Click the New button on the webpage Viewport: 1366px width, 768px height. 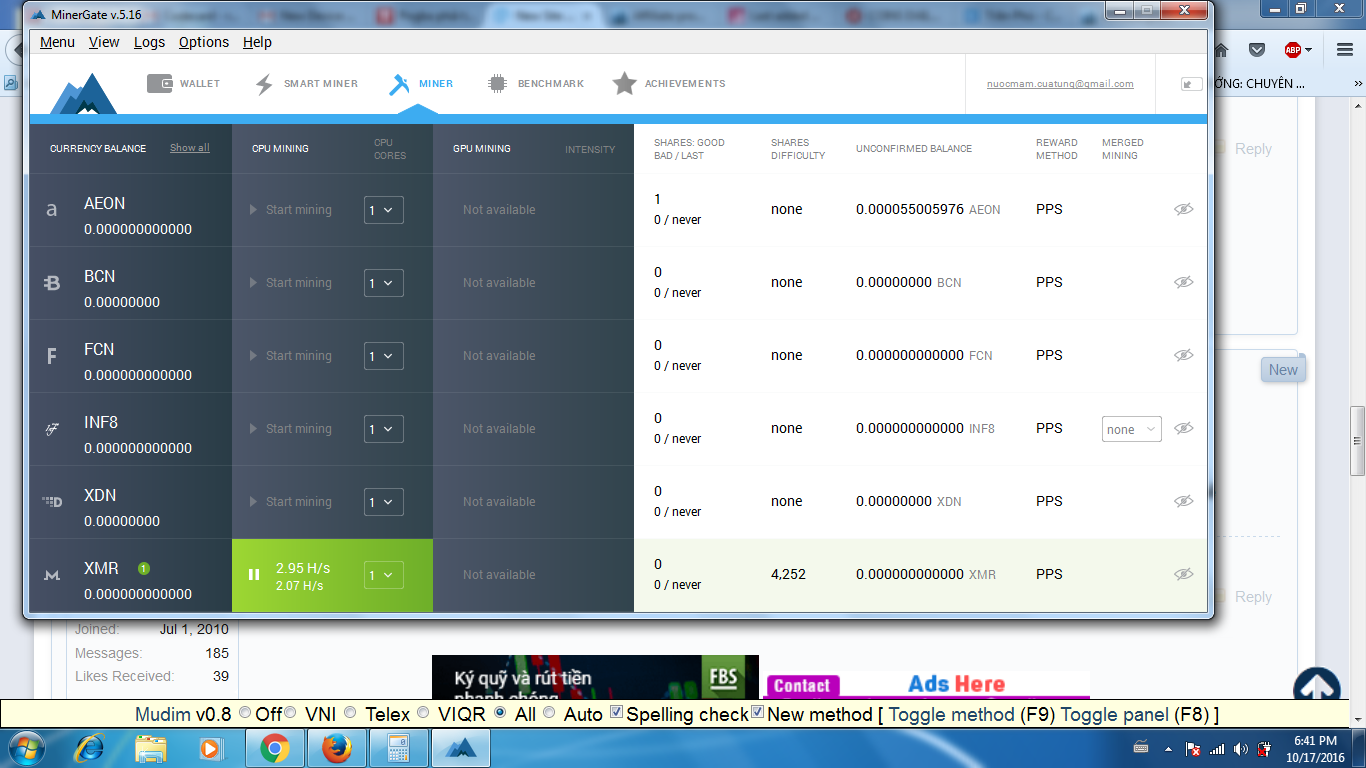1283,369
